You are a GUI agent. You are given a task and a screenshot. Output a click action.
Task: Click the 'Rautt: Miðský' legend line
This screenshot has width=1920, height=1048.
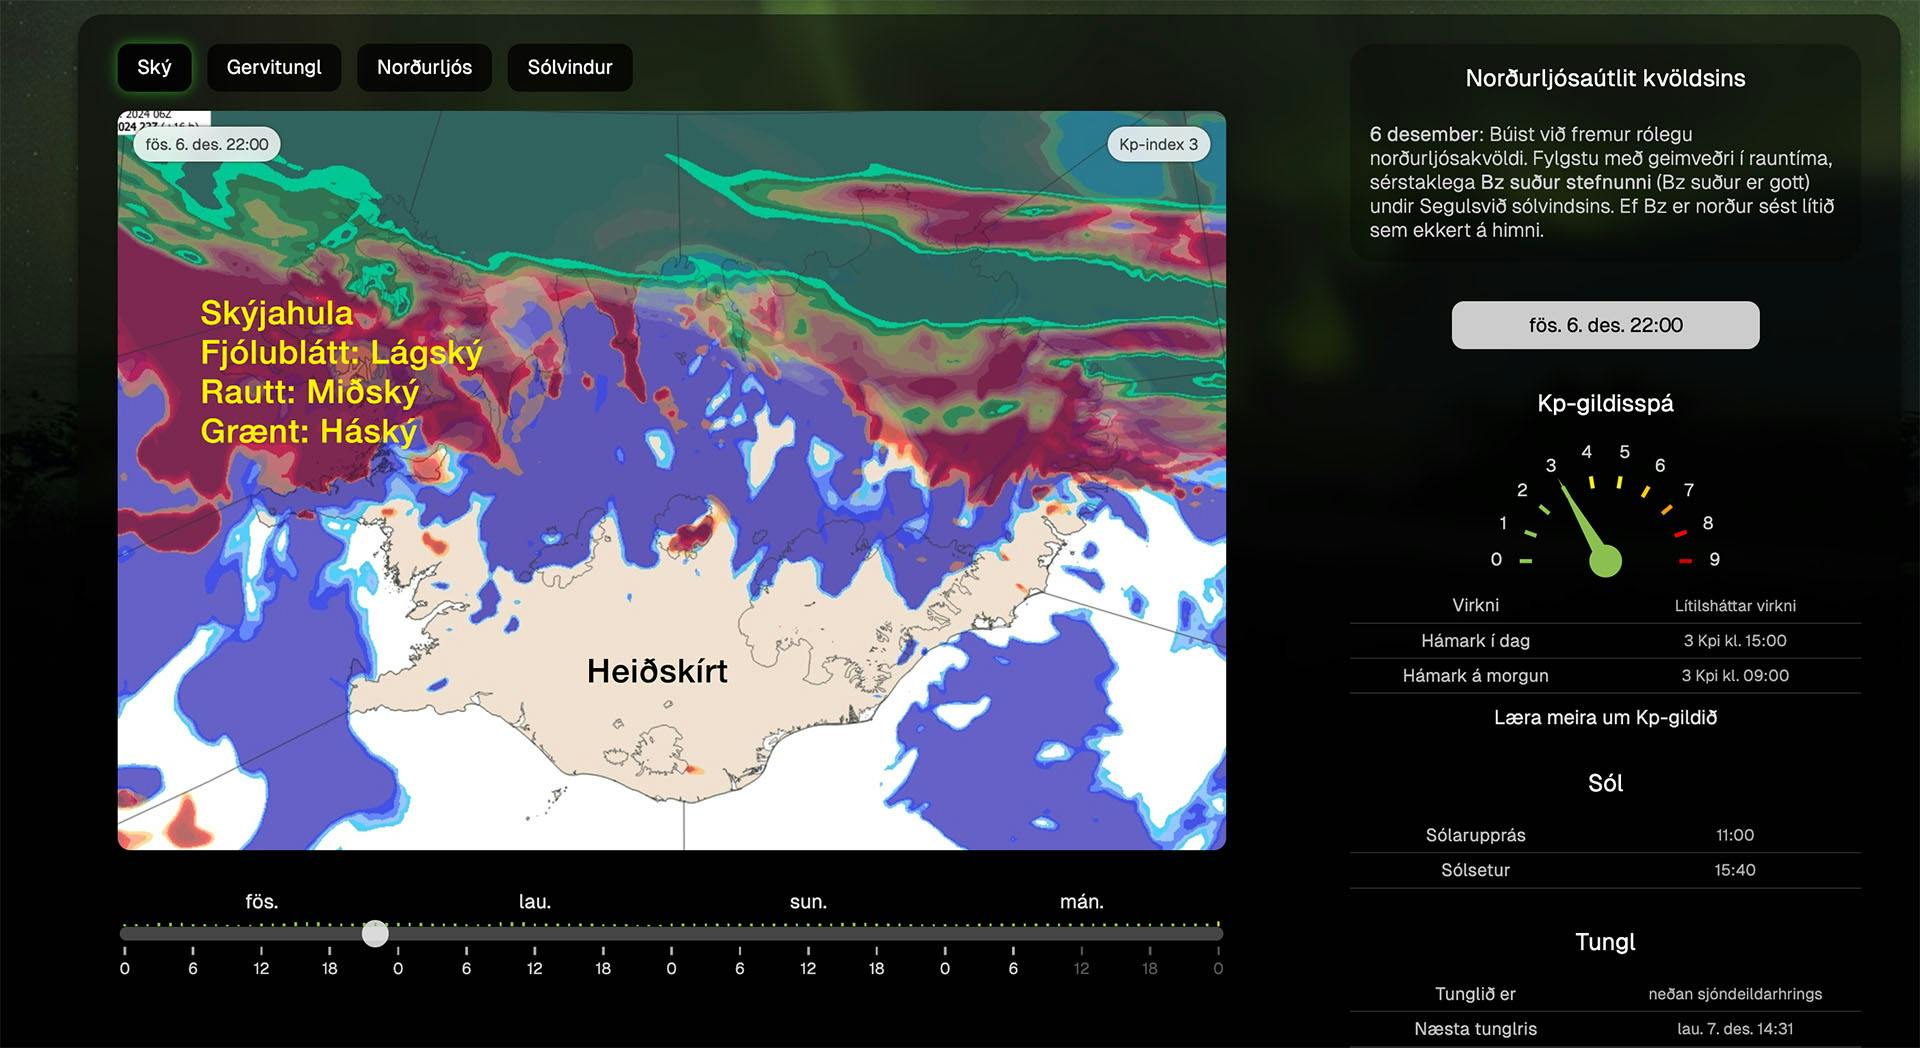tap(310, 391)
